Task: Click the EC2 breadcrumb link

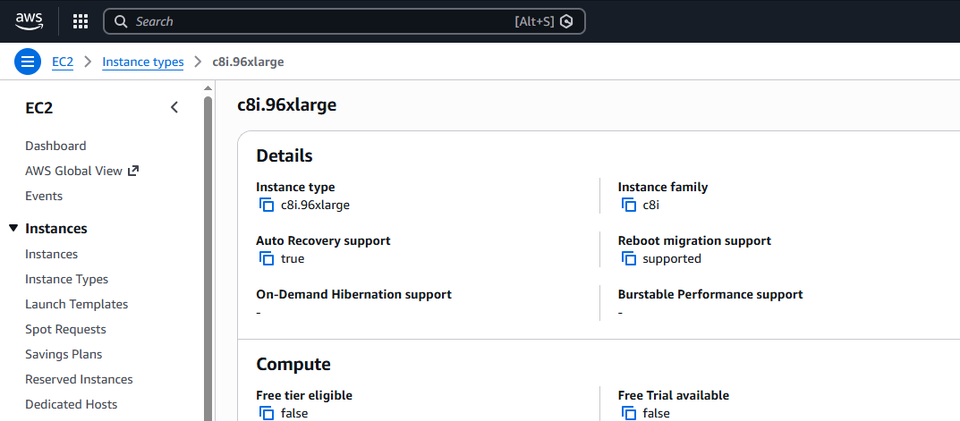Action: pyautogui.click(x=63, y=62)
